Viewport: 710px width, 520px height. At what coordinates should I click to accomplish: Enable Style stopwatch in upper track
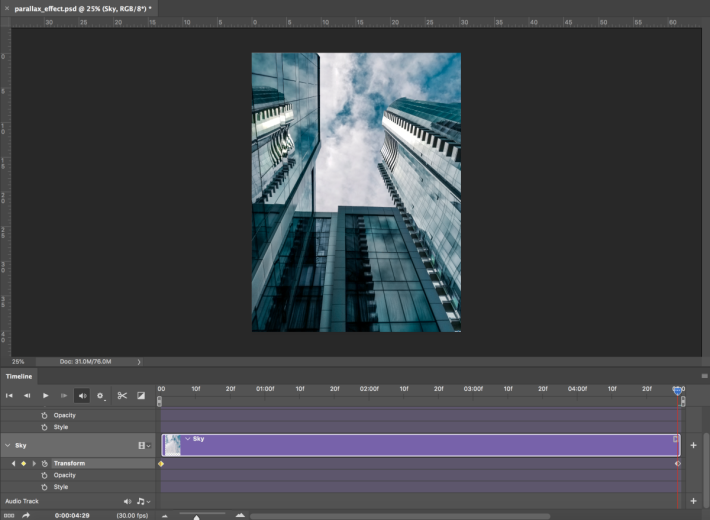pos(44,427)
